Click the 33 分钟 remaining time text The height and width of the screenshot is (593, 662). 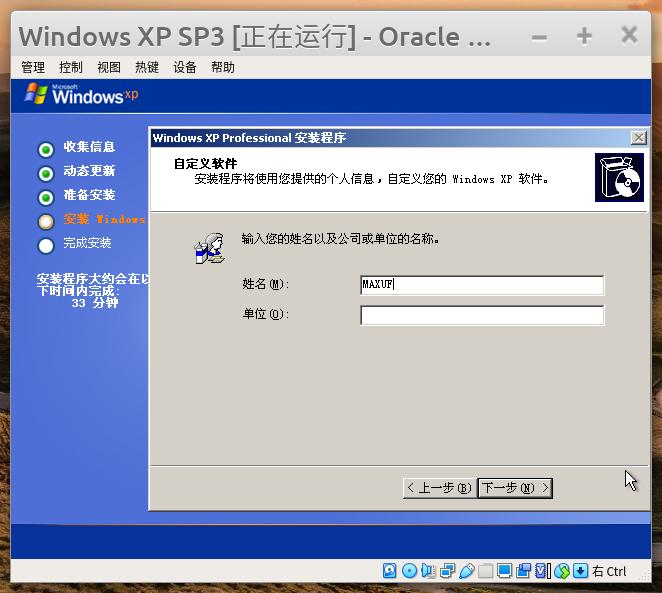[x=95, y=303]
